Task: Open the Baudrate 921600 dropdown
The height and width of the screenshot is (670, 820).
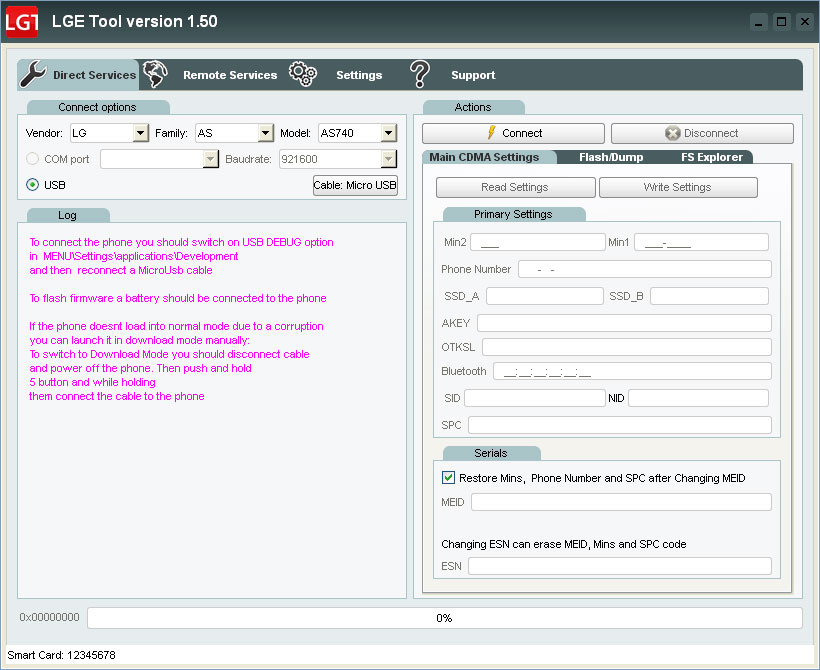Action: pos(389,159)
